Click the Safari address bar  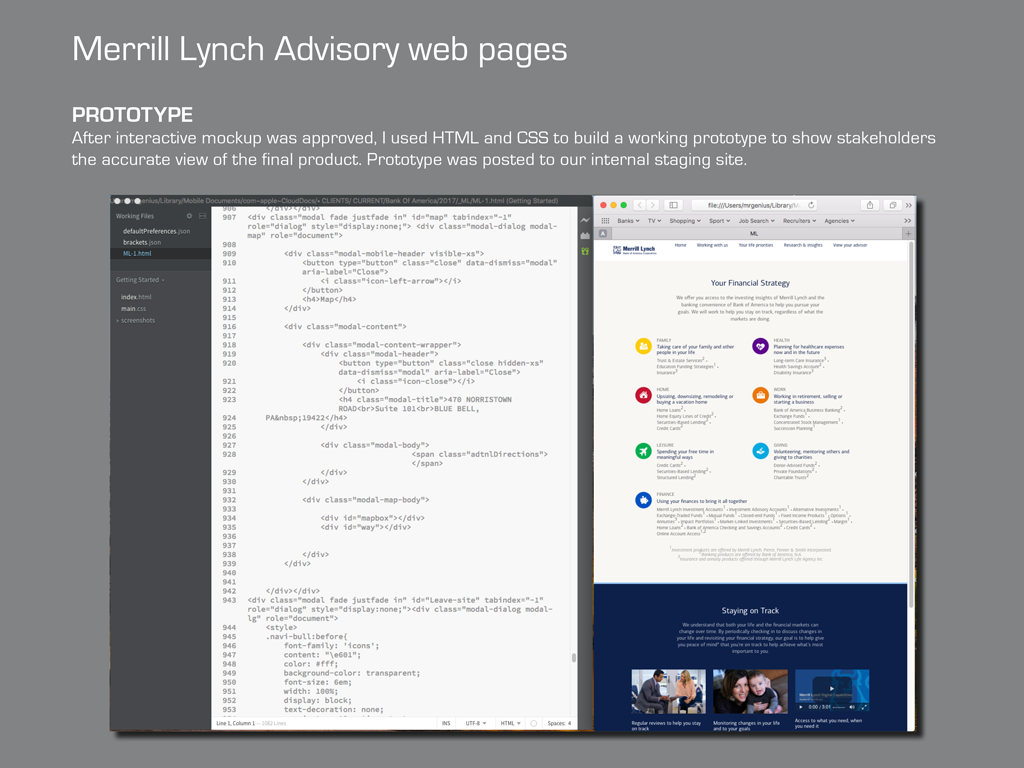(x=754, y=205)
